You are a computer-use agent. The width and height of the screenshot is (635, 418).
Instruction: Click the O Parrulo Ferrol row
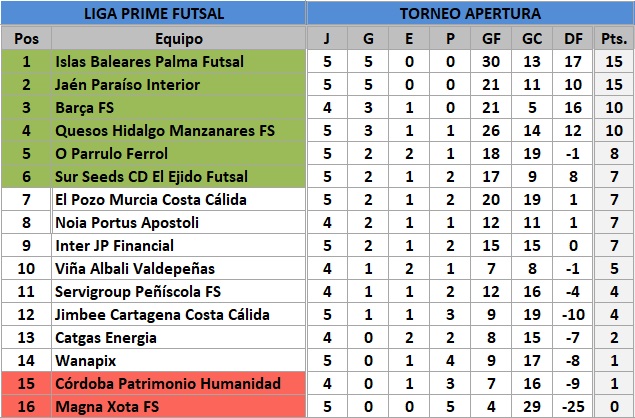(318, 154)
